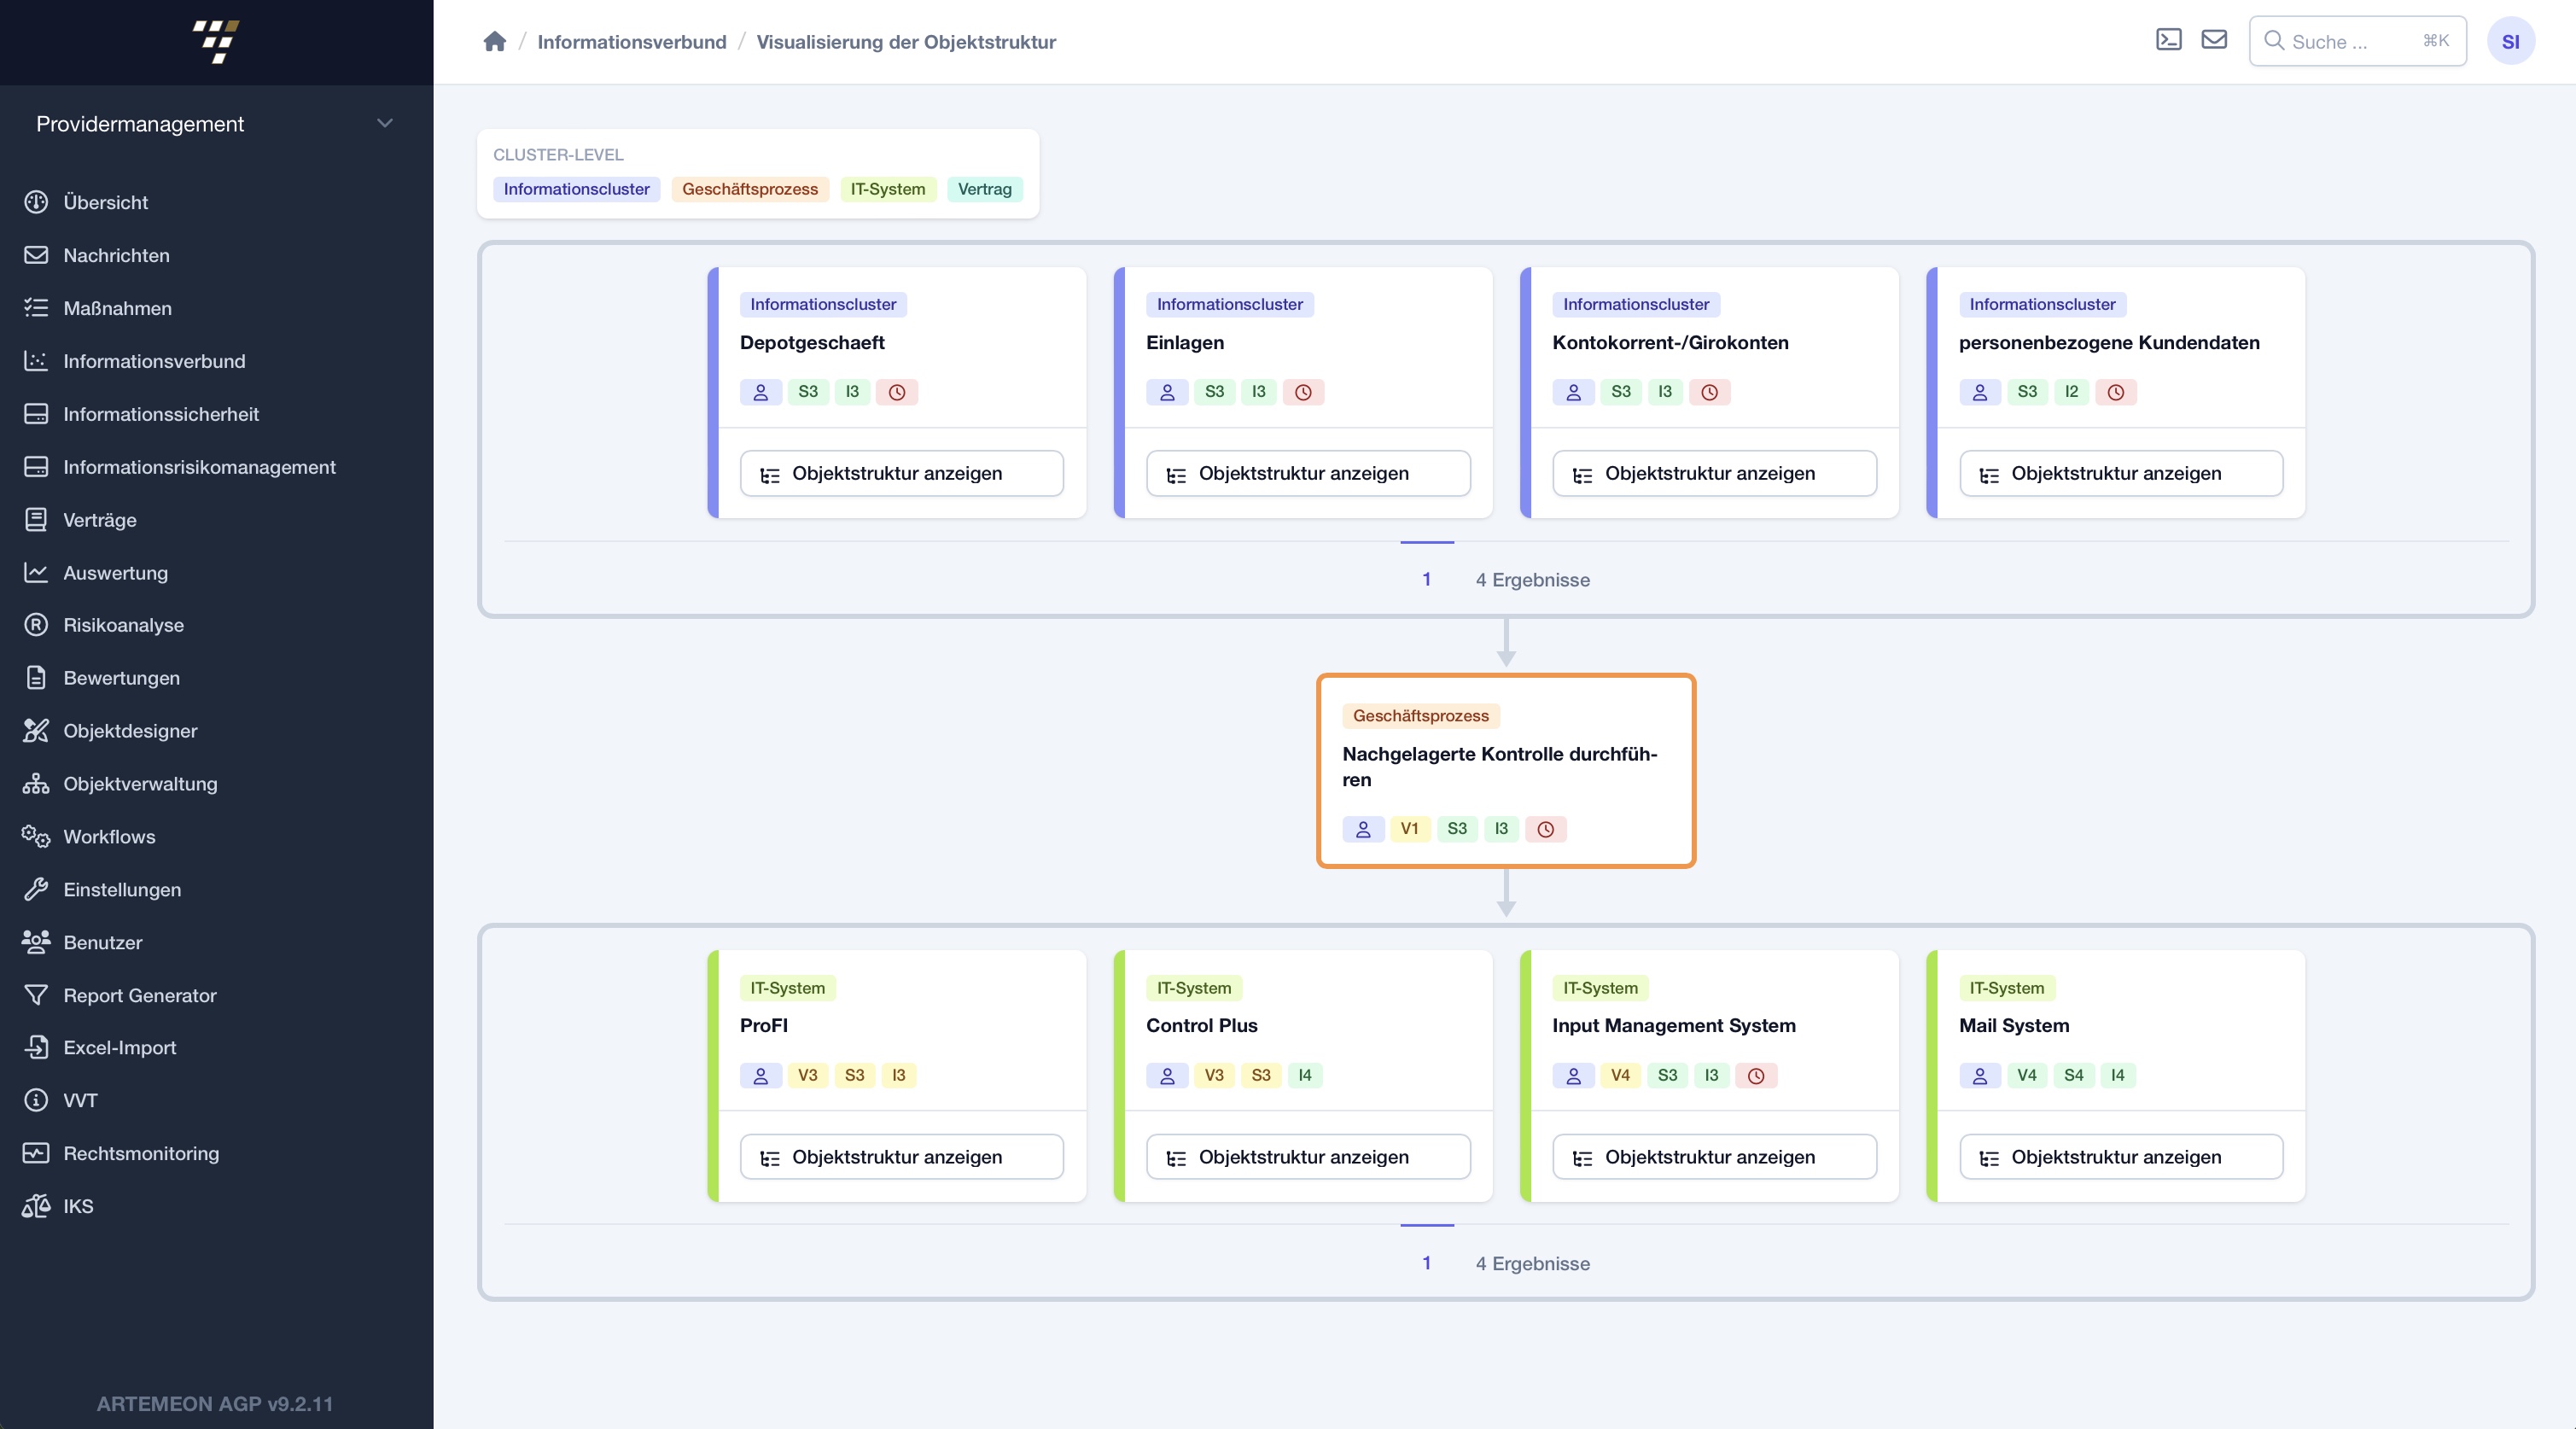2576x1429 pixels.
Task: Click Informationsverbund breadcrumb link
Action: [632, 40]
